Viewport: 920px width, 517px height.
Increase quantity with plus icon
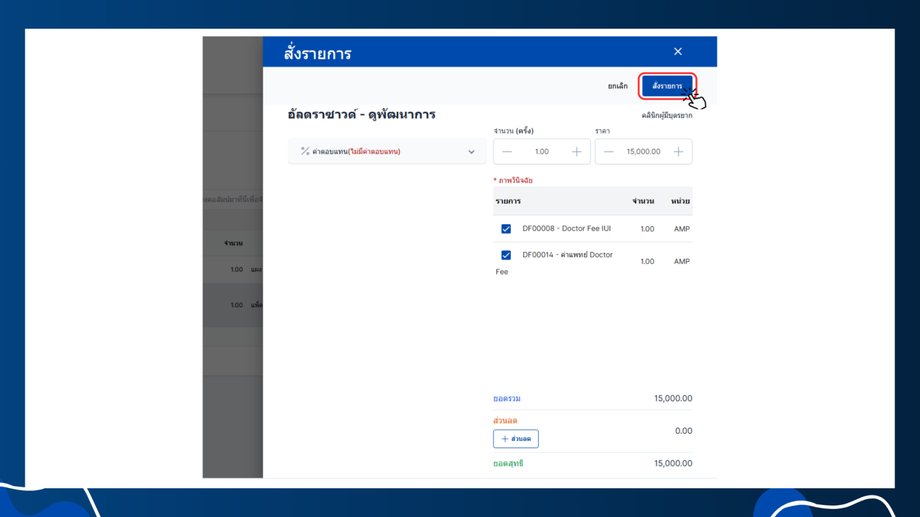577,152
